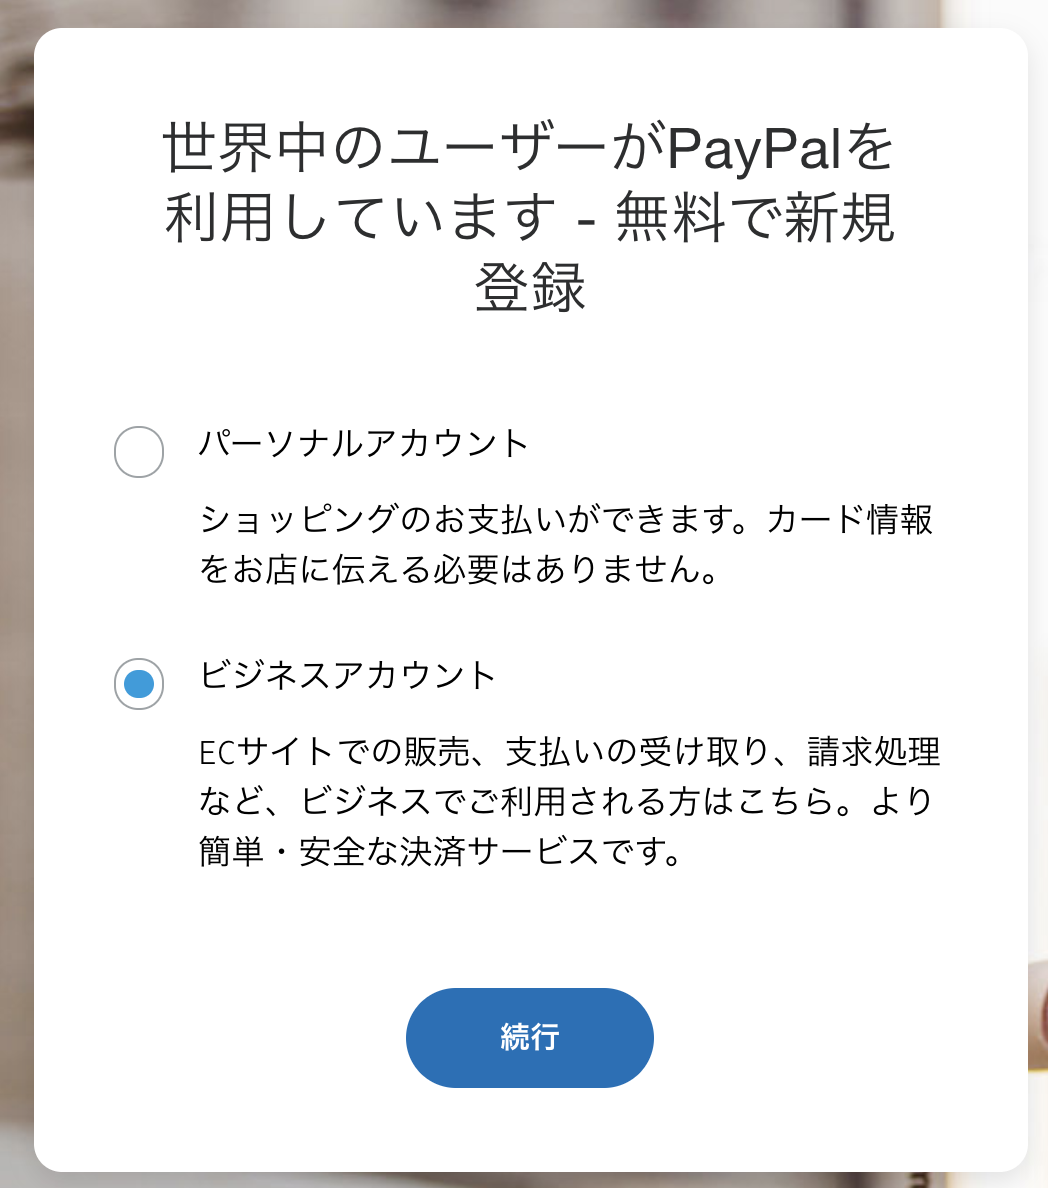Viewport: 1048px width, 1188px height.
Task: Click blurred background above the dialog
Action: (530, 13)
